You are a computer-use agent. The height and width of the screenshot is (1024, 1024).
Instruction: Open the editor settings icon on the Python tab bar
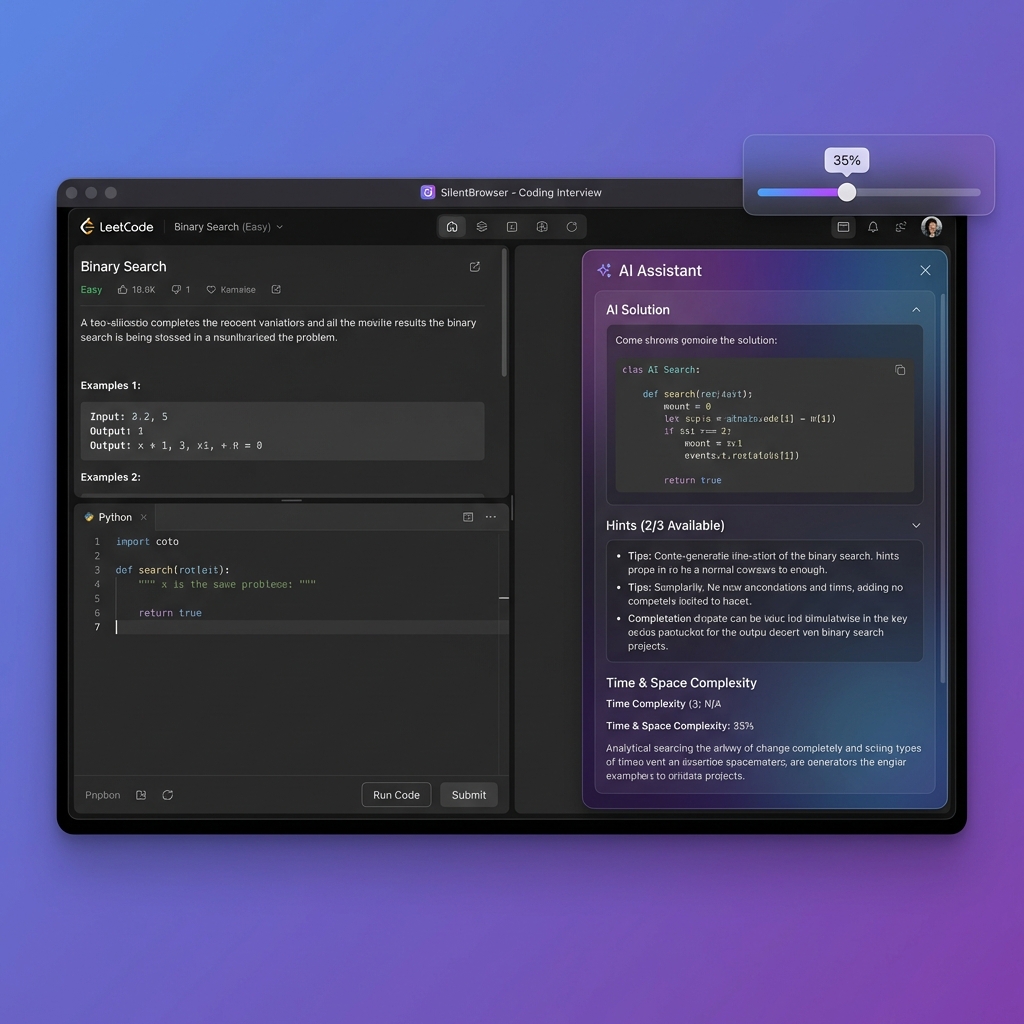click(467, 517)
